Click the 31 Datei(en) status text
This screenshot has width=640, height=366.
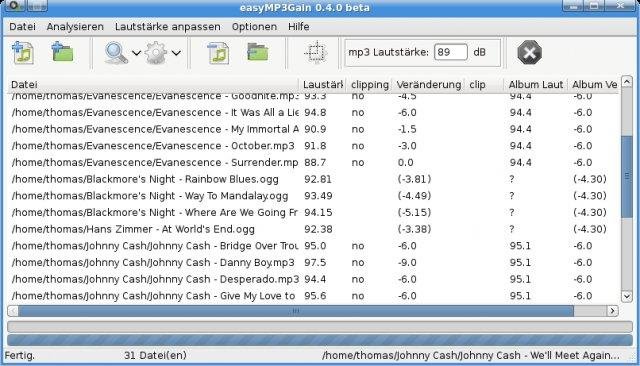[155, 355]
